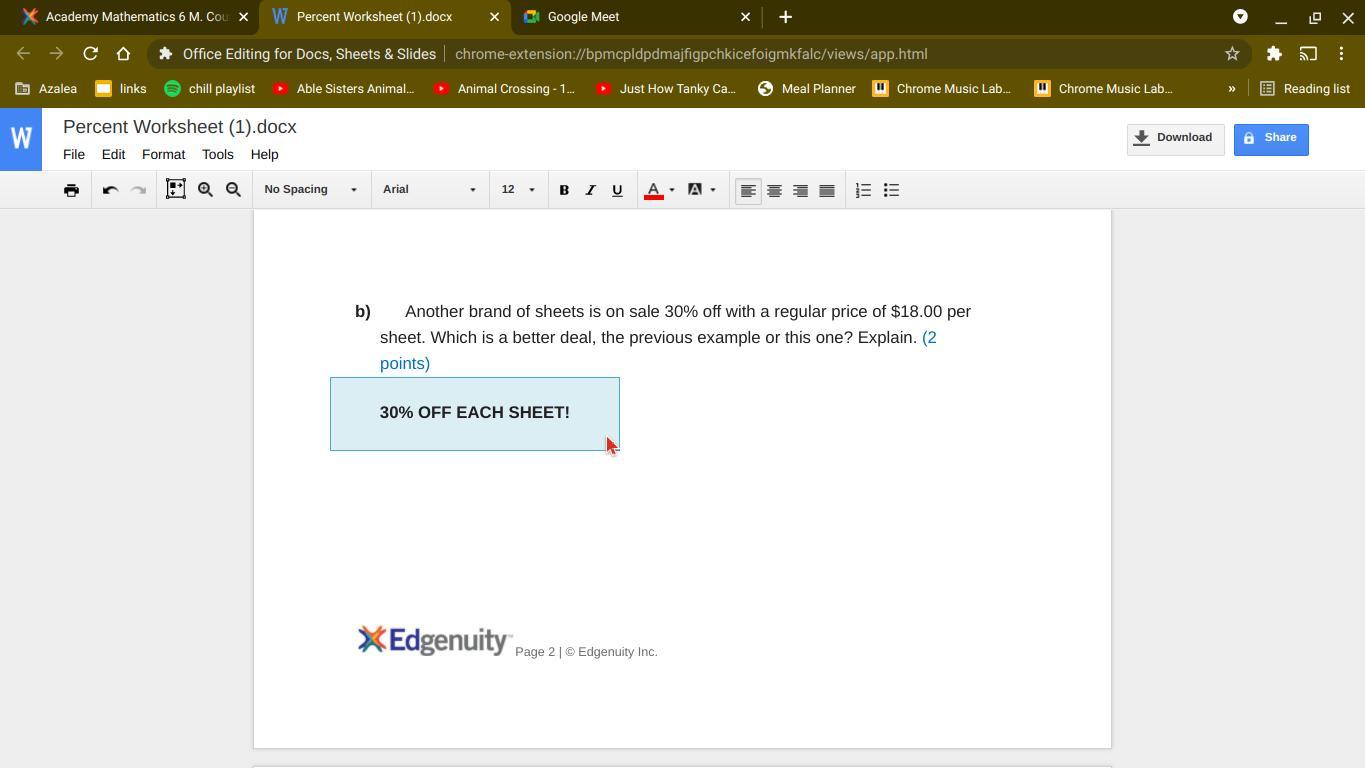Viewport: 1365px width, 768px height.
Task: Click the (2 points) text in question b
Action: pyautogui.click(x=658, y=350)
